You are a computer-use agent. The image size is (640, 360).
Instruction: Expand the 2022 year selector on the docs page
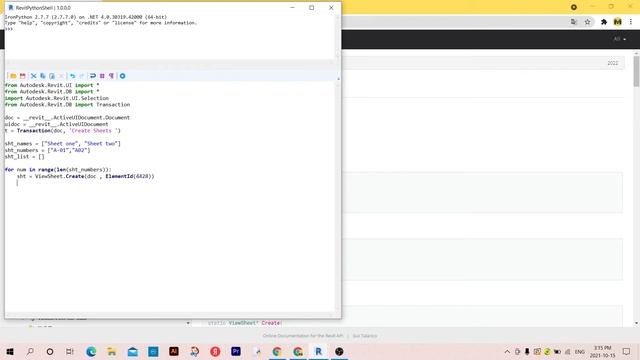coord(613,63)
